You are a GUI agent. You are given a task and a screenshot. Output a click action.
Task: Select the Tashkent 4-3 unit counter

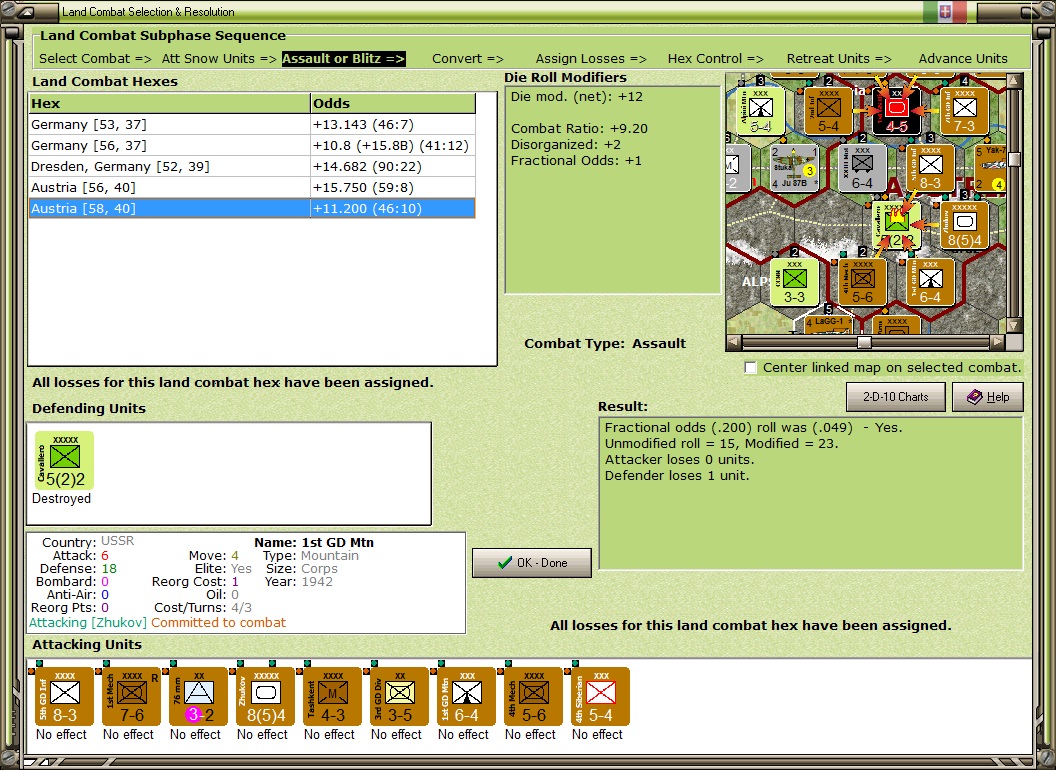[332, 697]
